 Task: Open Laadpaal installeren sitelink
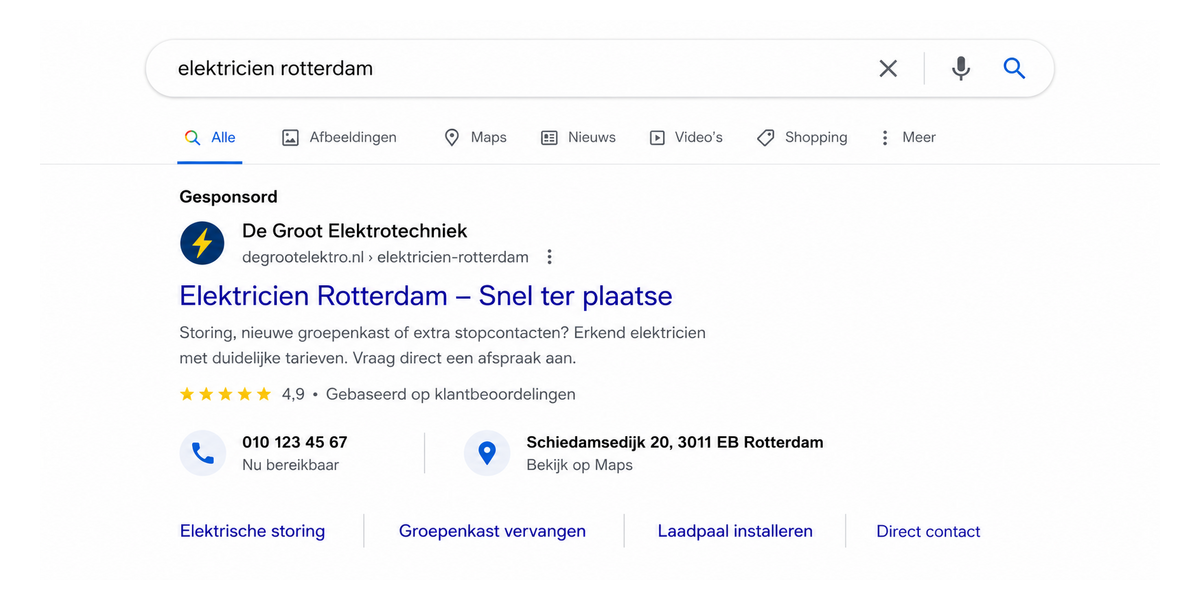point(735,531)
